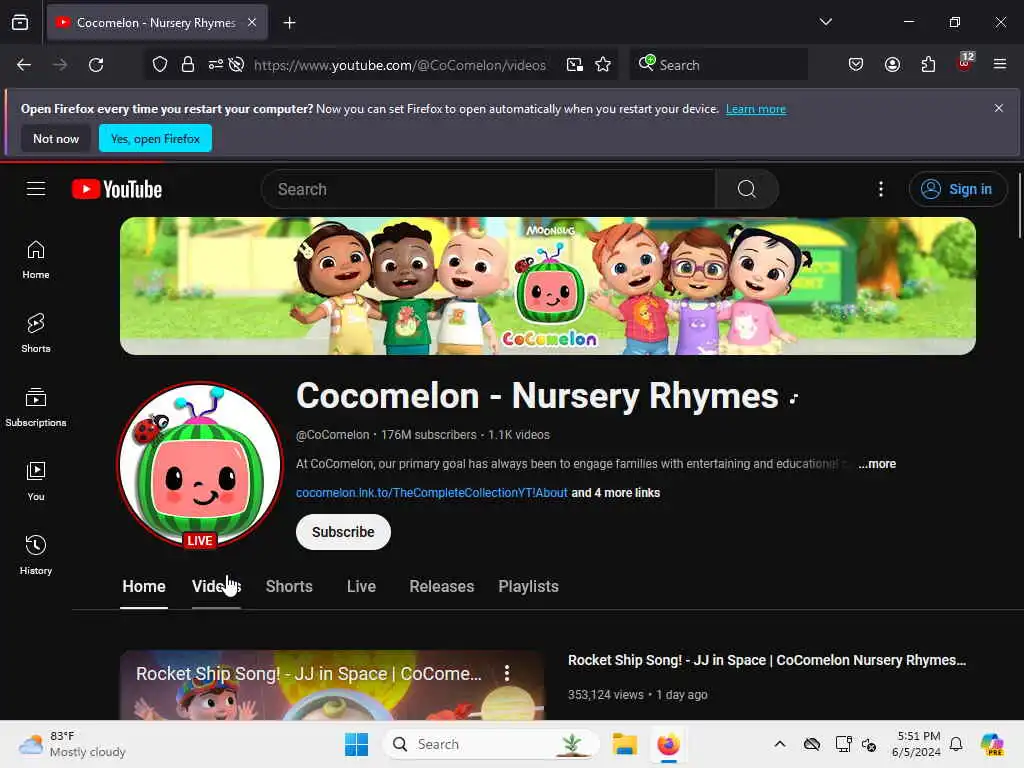Viewport: 1024px width, 768px height.
Task: Switch to the channel Shorts tab
Action: coord(289,586)
